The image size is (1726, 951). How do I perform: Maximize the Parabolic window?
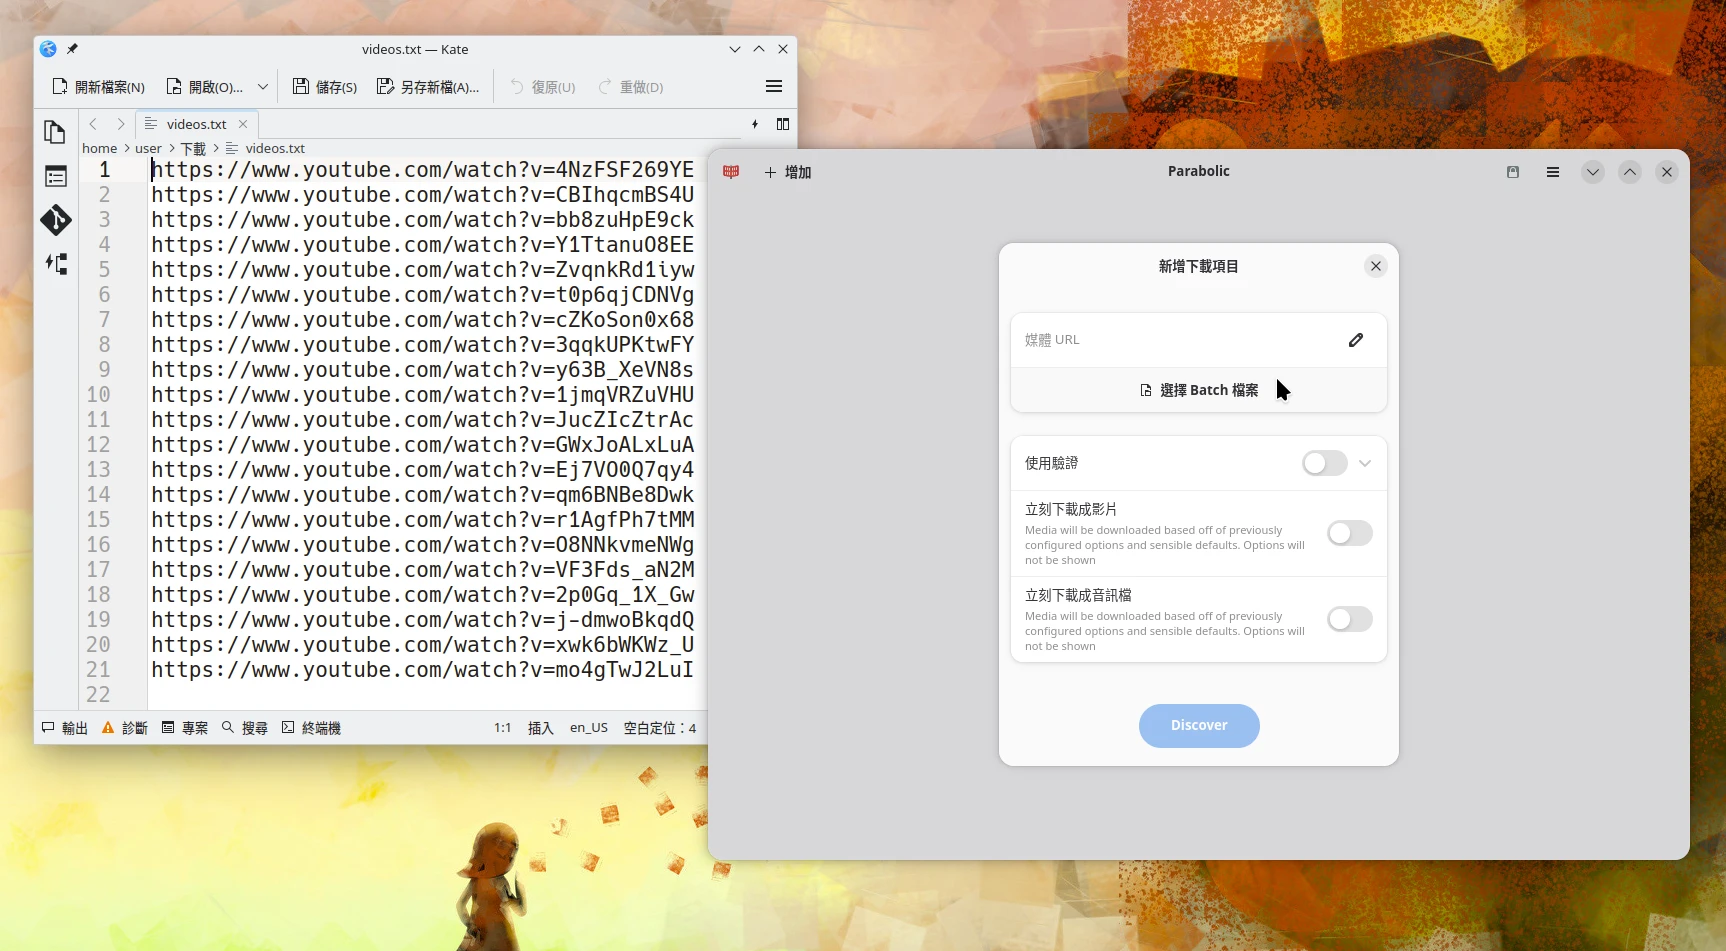click(x=1630, y=172)
